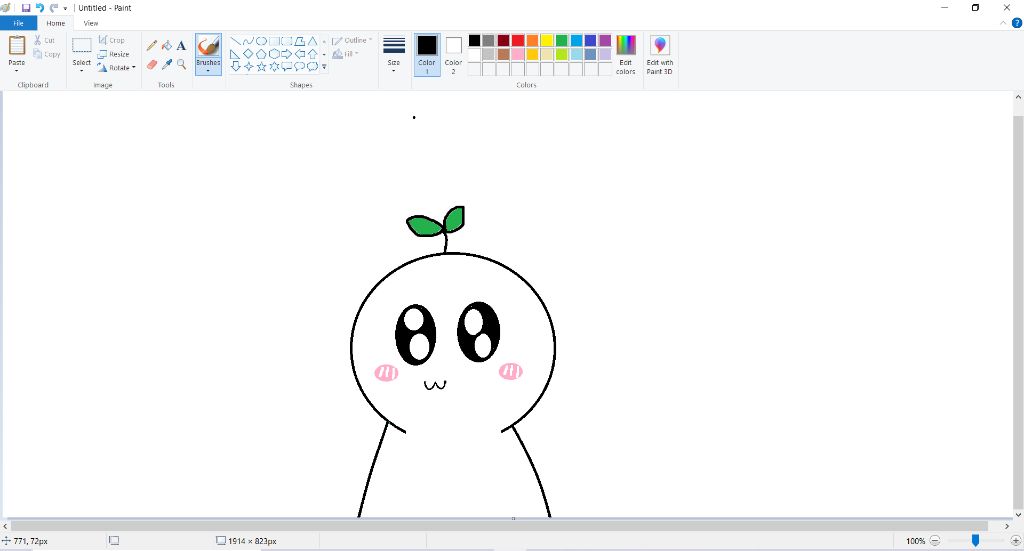Expand the Shapes gallery more arrow
Screen dimensions: 1024x551
click(325, 67)
